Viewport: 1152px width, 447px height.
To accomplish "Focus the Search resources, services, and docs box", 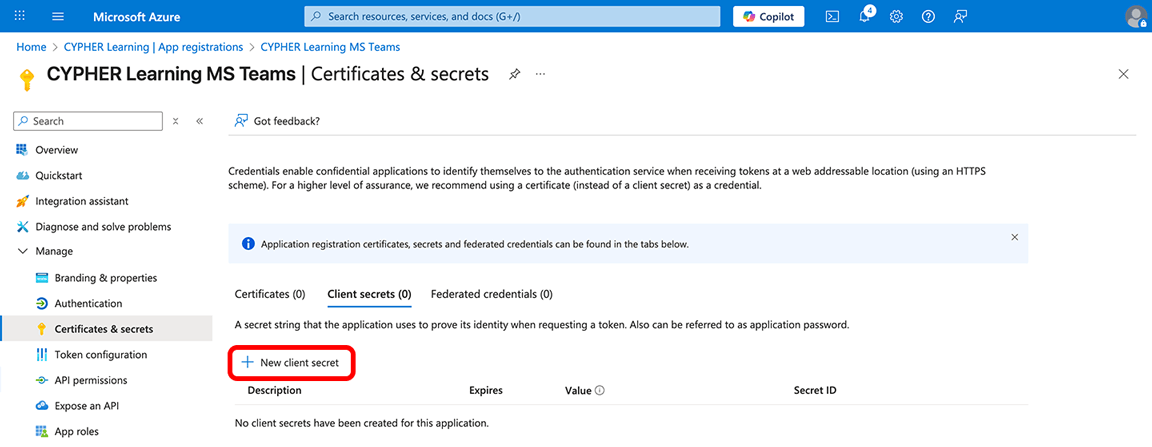I will 512,16.
